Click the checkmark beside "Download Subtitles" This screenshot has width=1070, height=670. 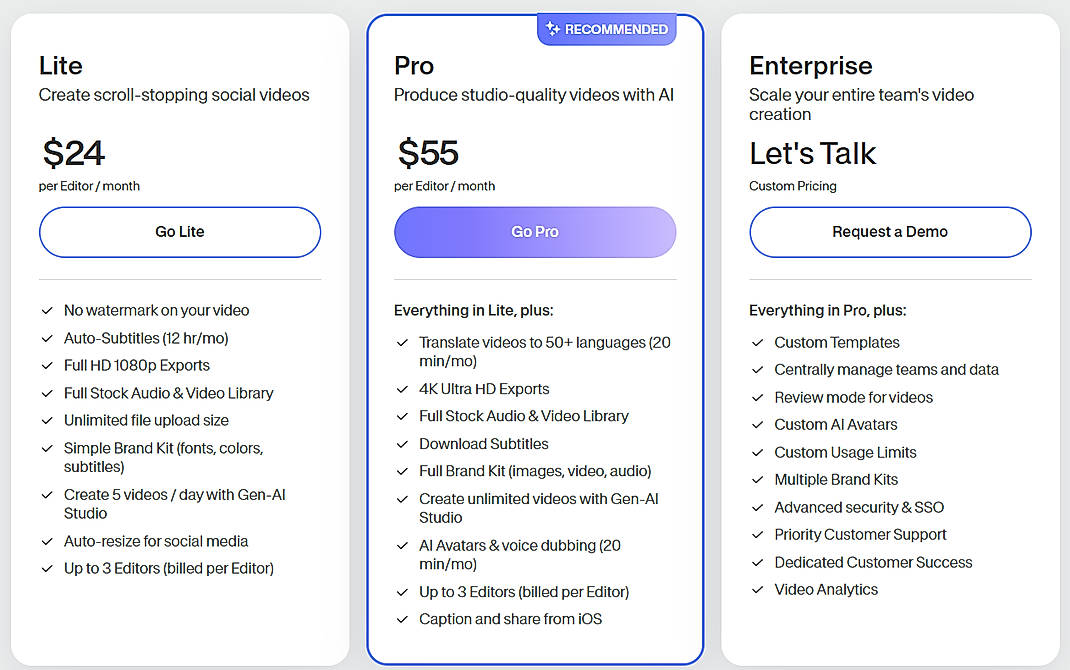coord(403,444)
